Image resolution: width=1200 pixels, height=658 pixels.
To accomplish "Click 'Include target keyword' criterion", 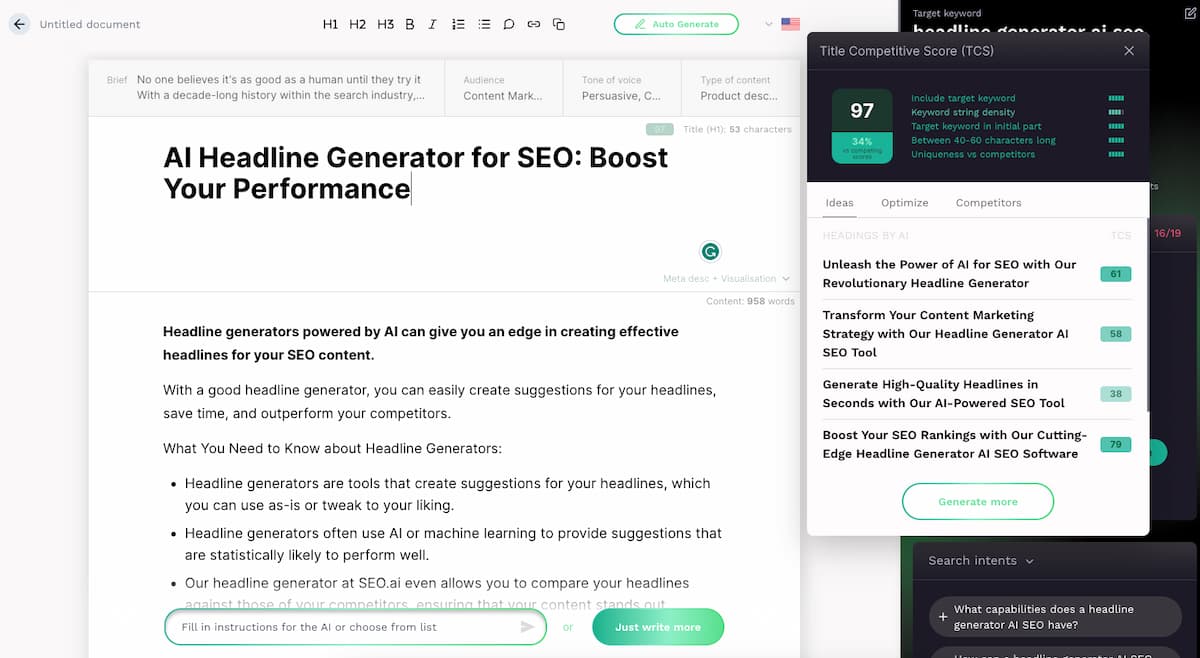I will coord(963,98).
